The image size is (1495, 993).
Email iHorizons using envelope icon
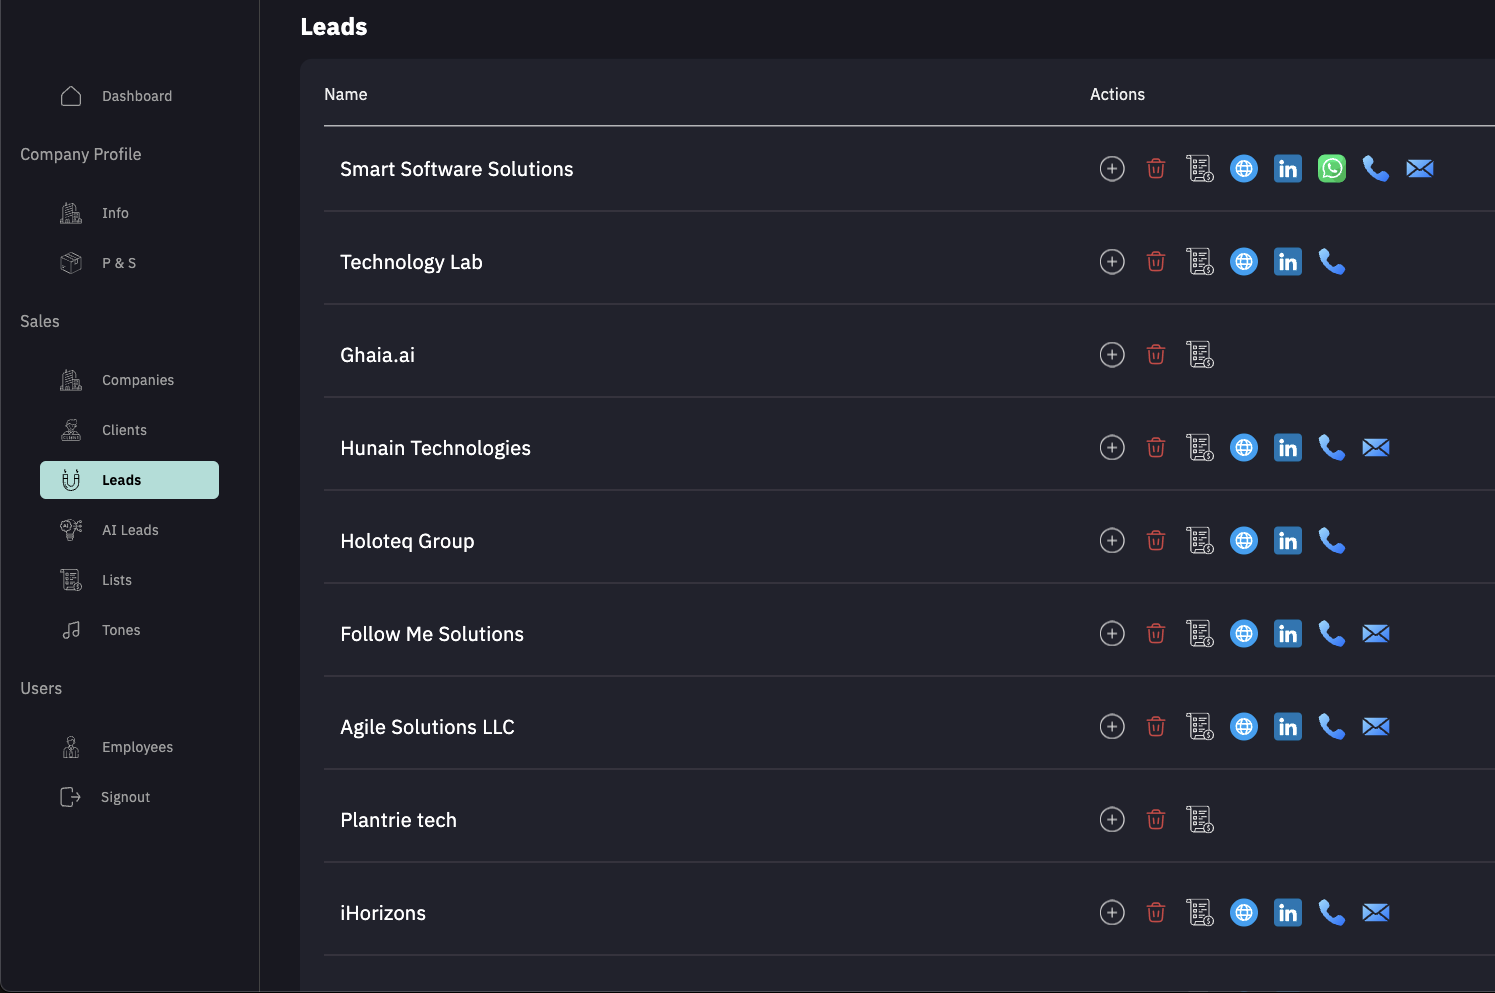coord(1376,913)
